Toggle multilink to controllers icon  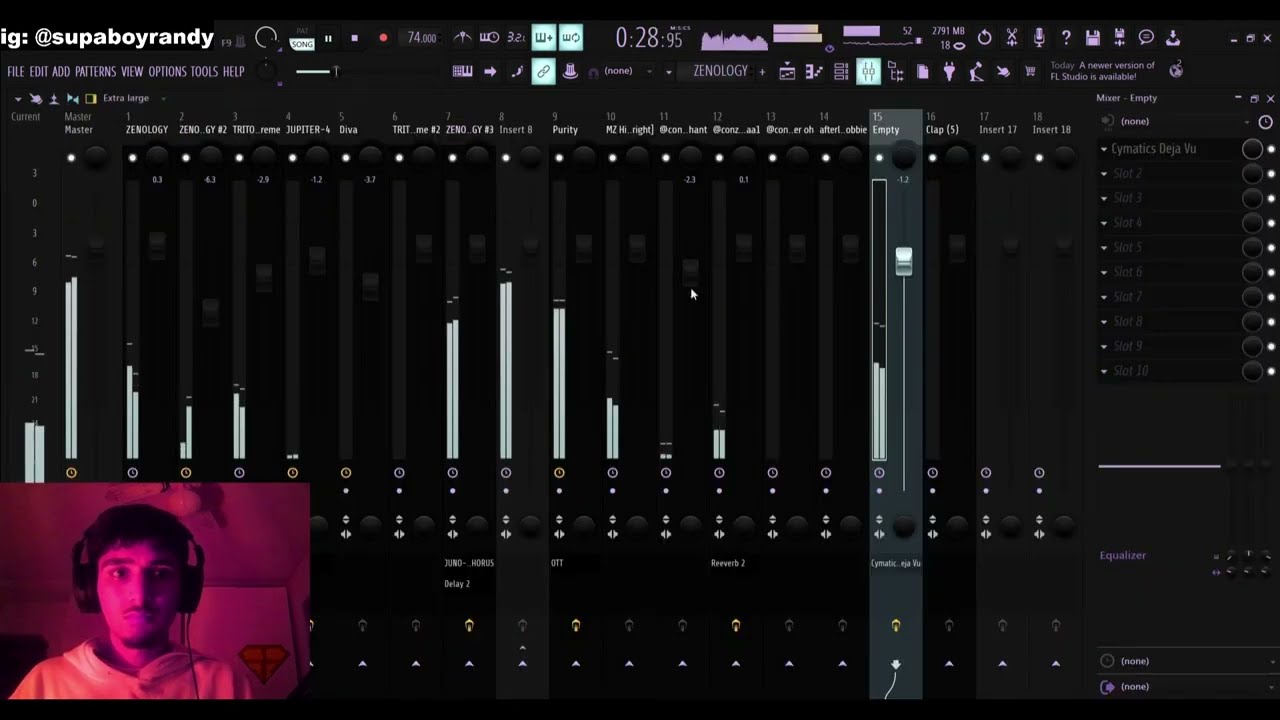point(543,71)
